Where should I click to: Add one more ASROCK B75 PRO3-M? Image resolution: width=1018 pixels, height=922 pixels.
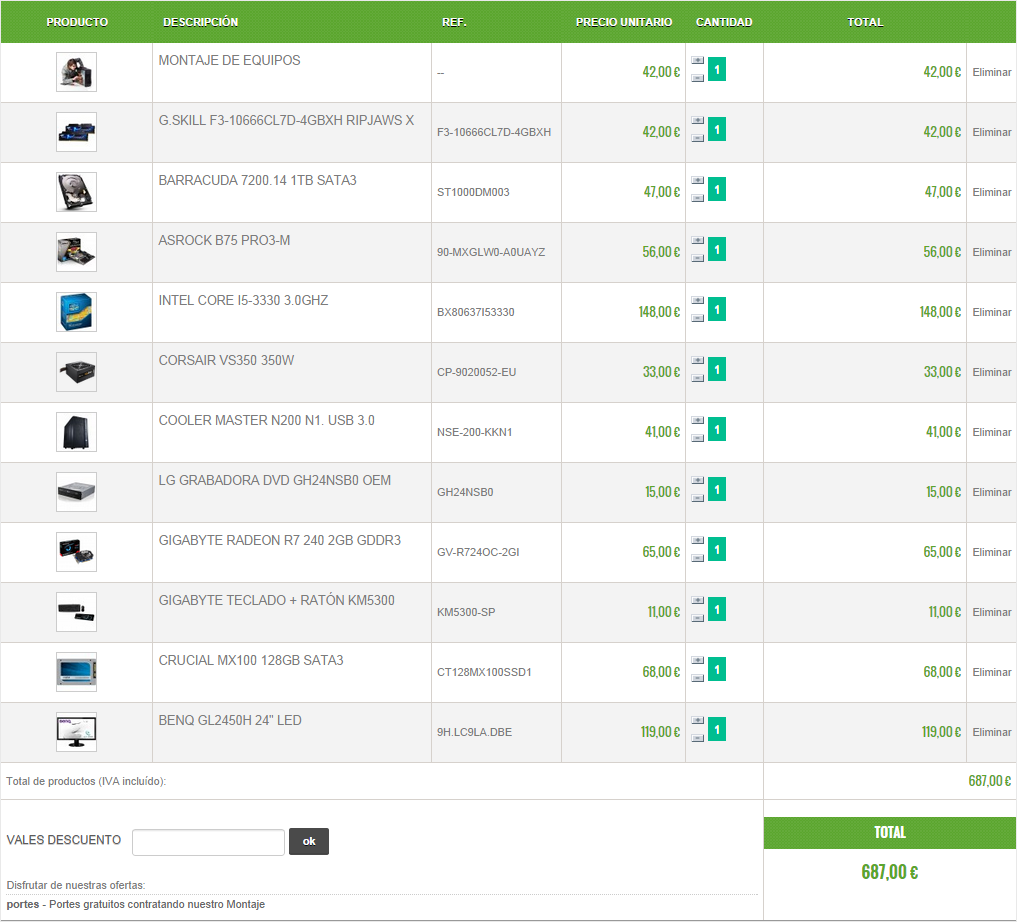(x=697, y=241)
